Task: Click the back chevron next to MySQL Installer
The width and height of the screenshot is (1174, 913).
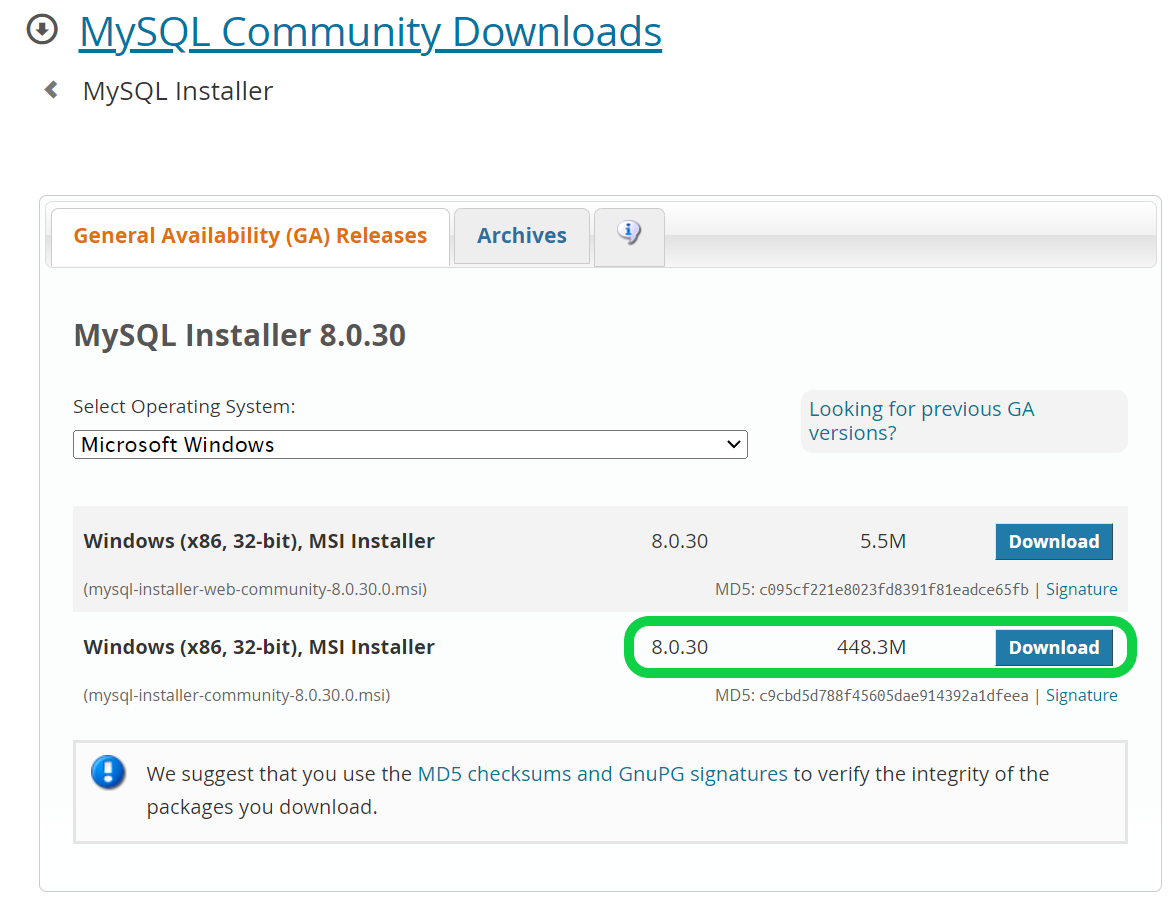Action: coord(51,90)
